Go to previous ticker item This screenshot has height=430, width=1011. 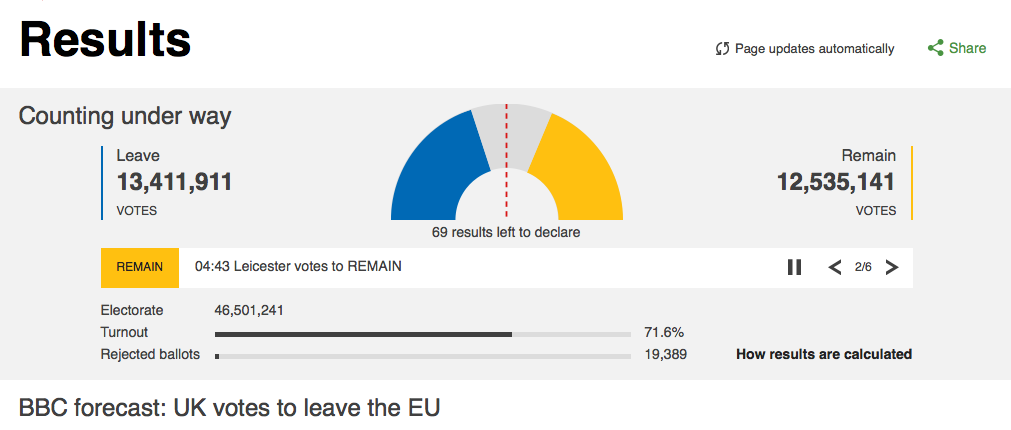coord(835,267)
